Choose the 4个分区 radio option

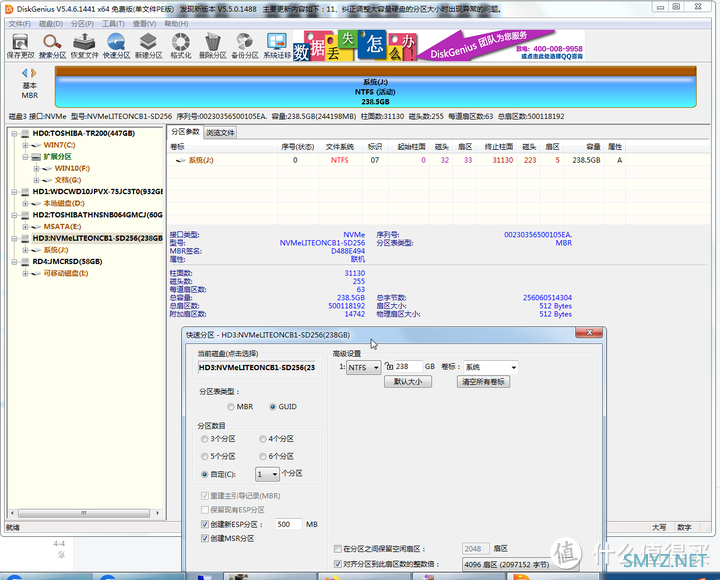263,439
